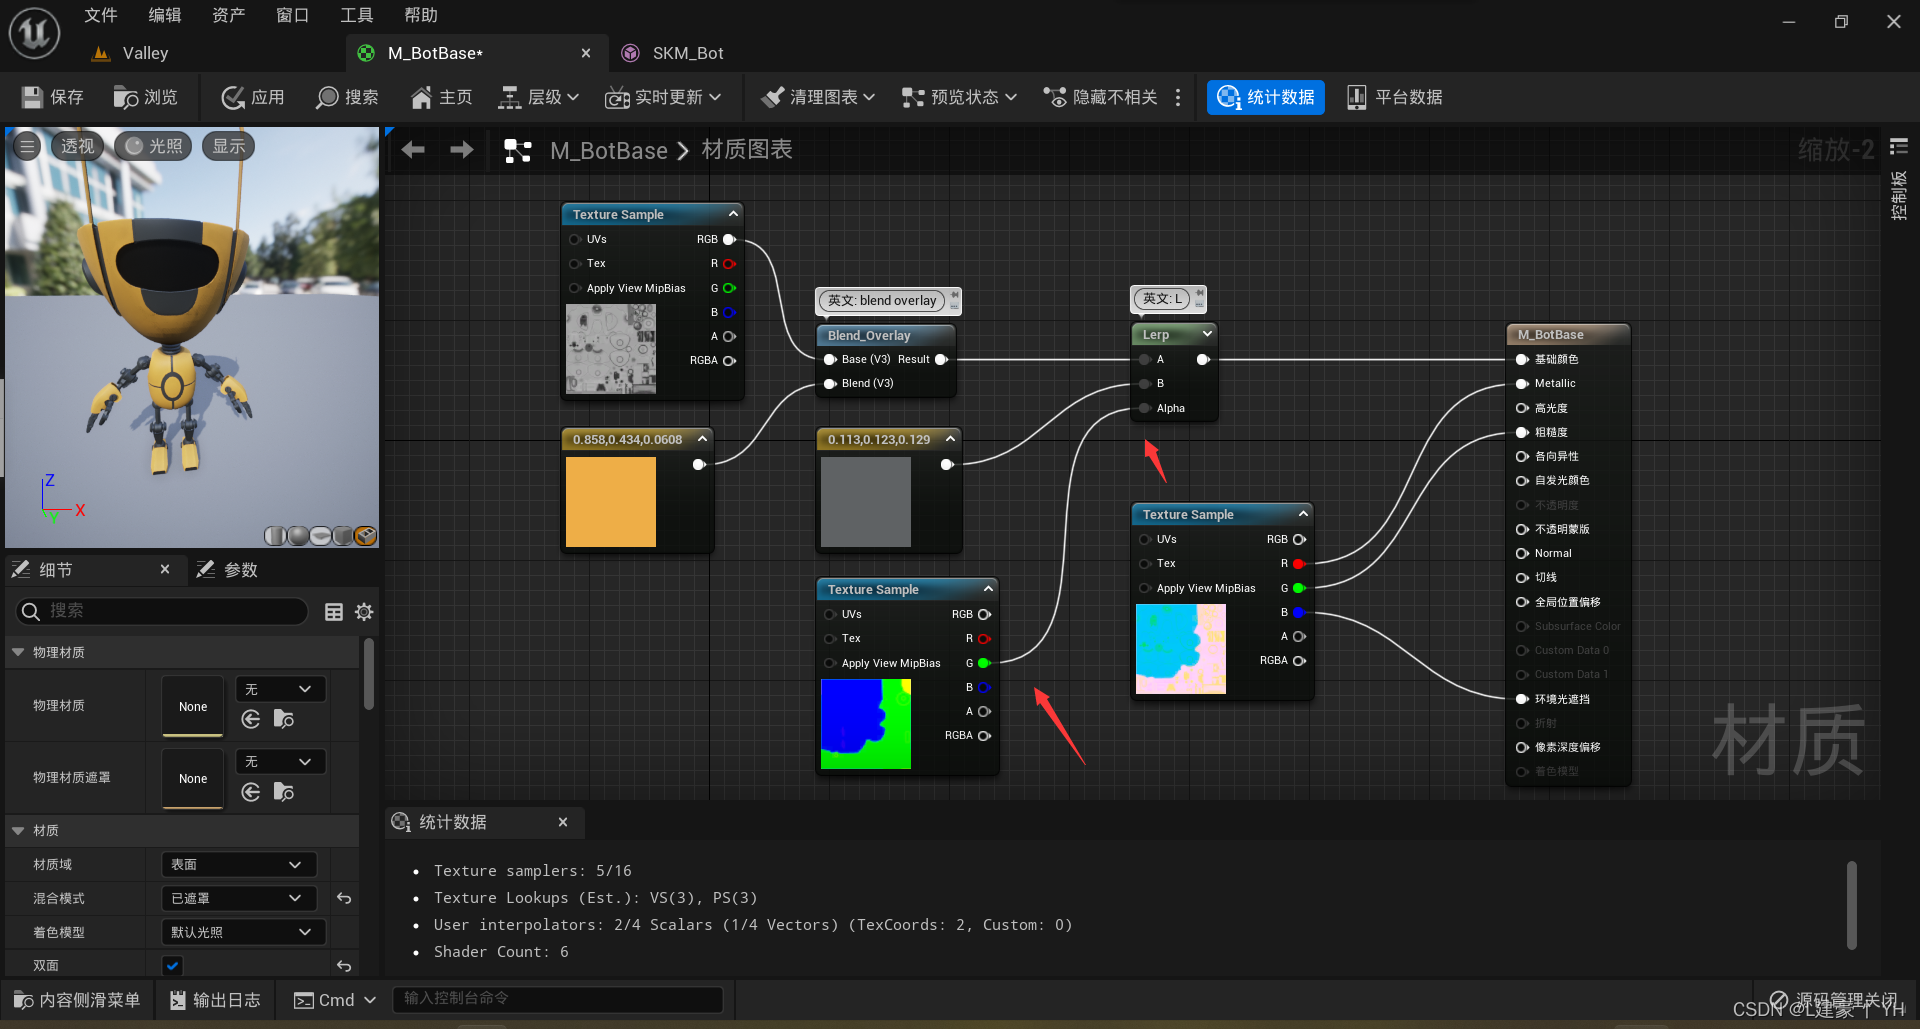Collapse the 物理材质 section

pyautogui.click(x=18, y=652)
